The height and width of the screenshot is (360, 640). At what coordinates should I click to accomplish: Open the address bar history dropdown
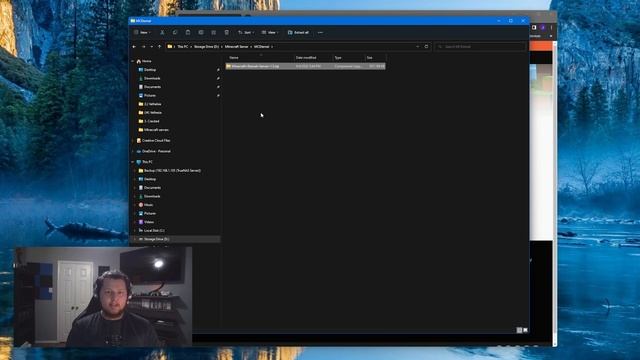coord(417,47)
